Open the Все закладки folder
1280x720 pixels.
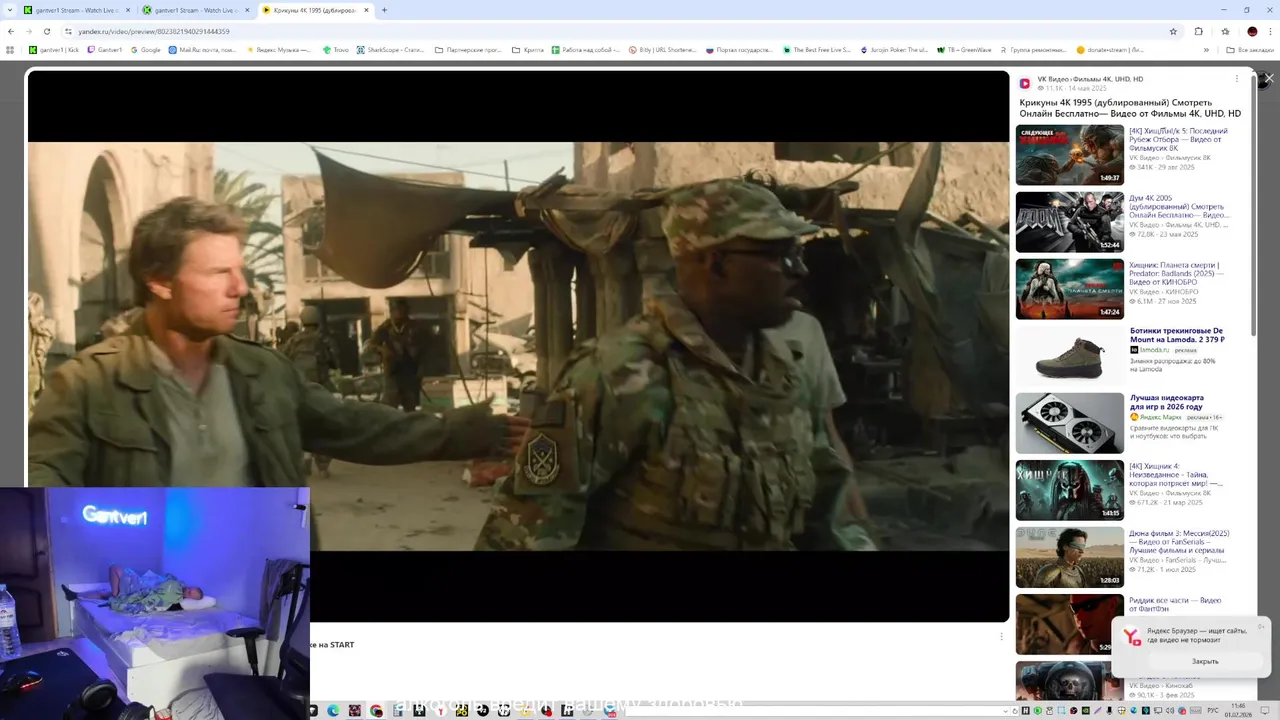click(x=1251, y=49)
